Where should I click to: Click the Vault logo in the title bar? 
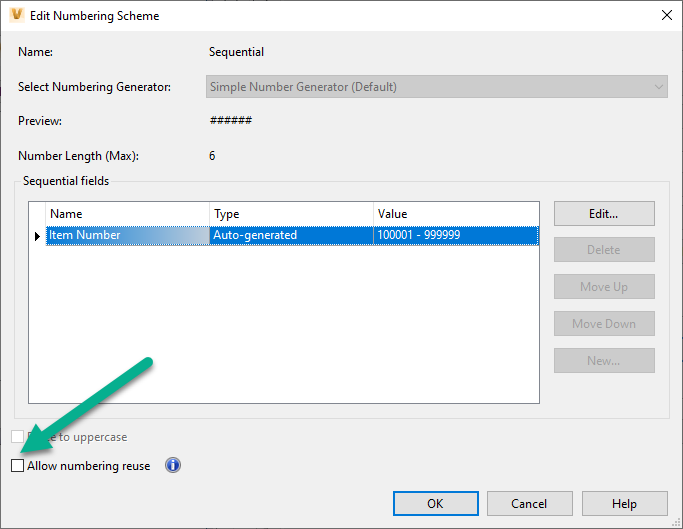click(16, 15)
